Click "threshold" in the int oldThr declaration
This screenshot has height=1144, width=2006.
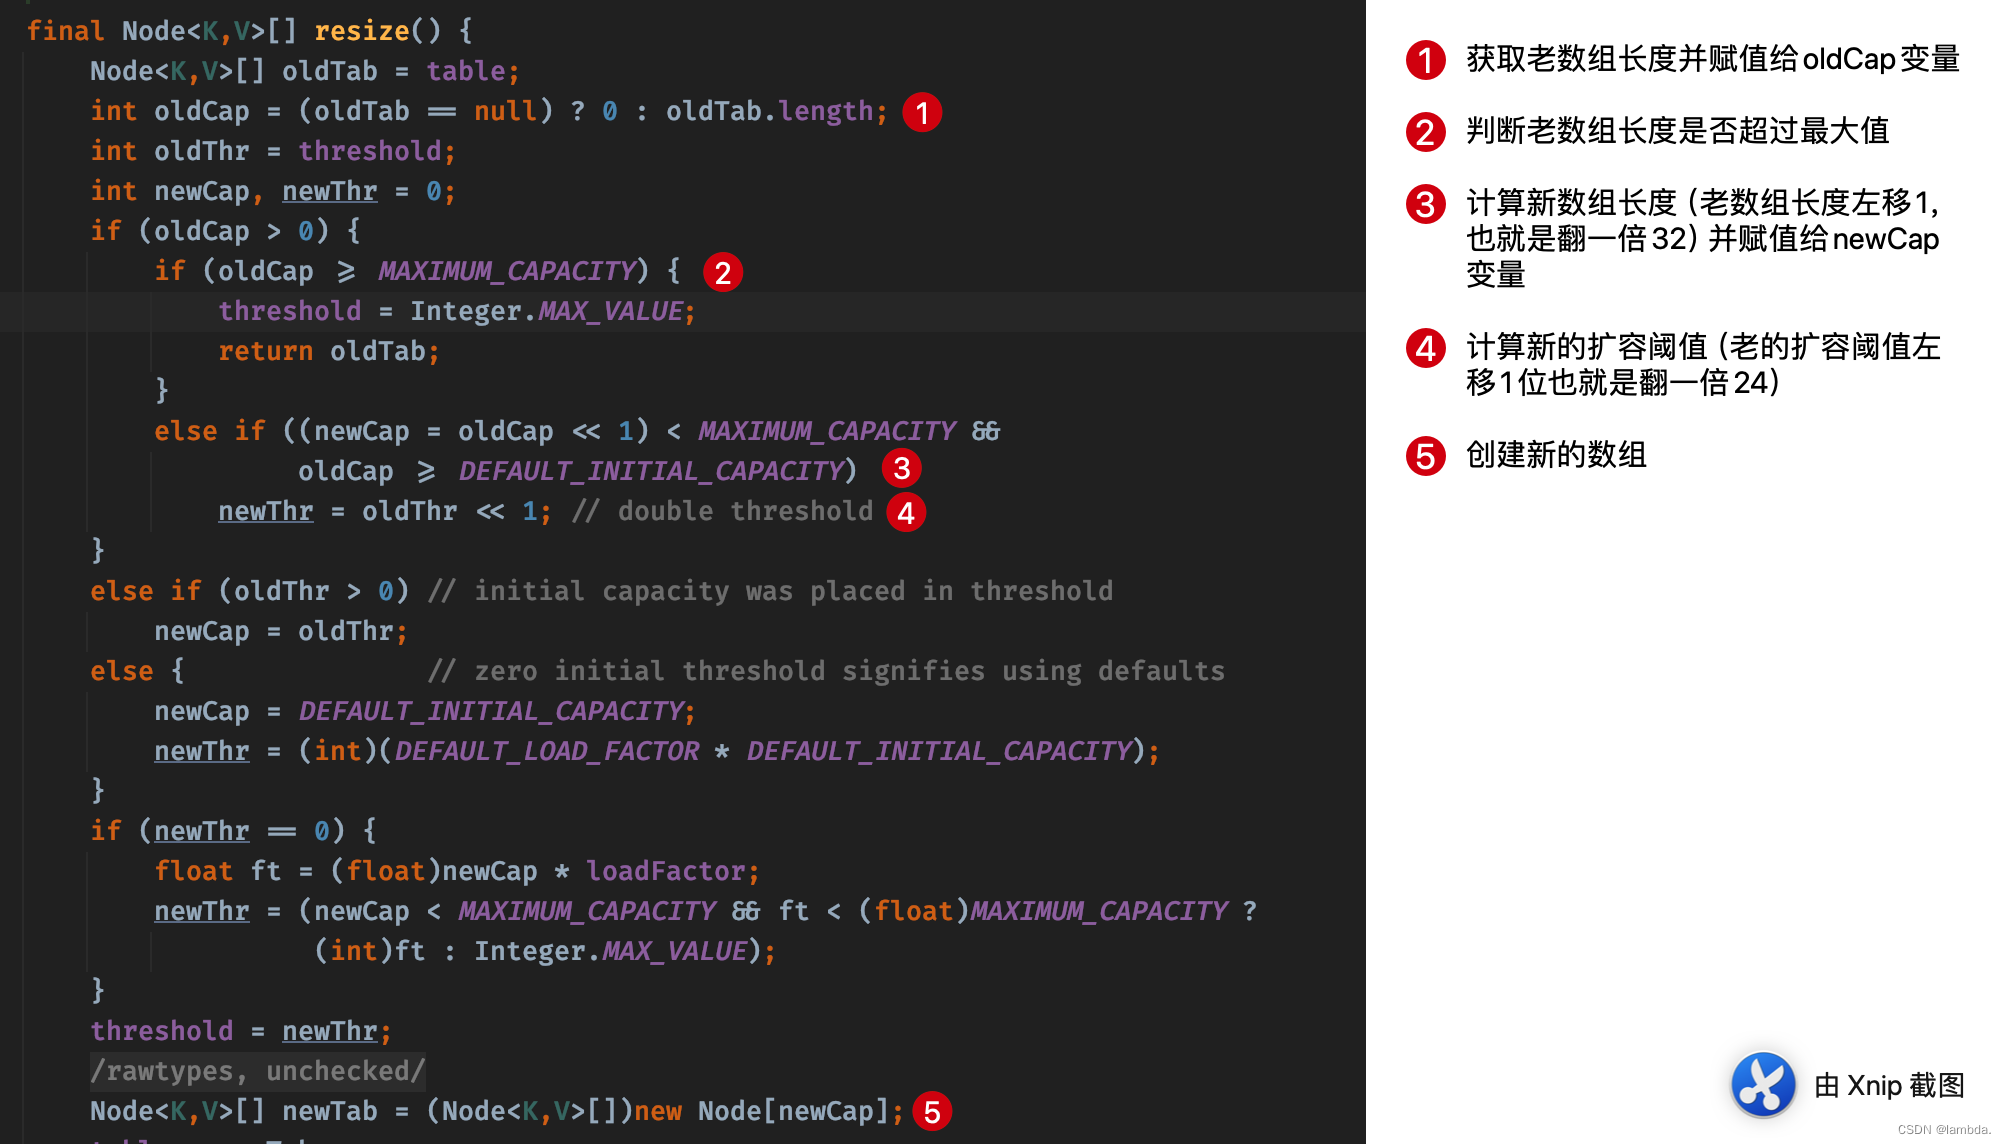(370, 151)
